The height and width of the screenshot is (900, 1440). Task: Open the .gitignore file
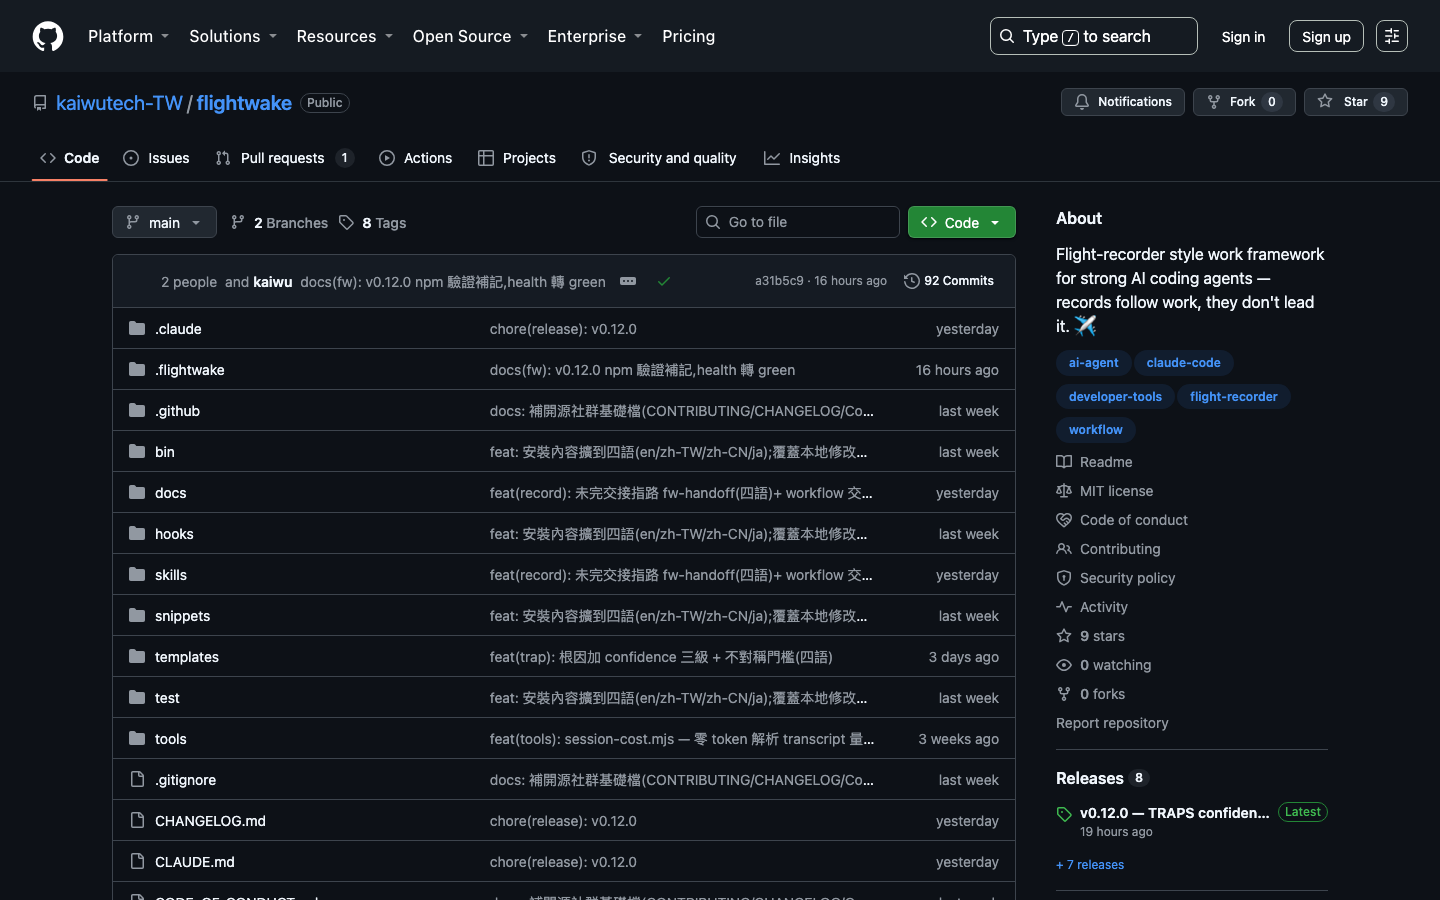coord(185,780)
